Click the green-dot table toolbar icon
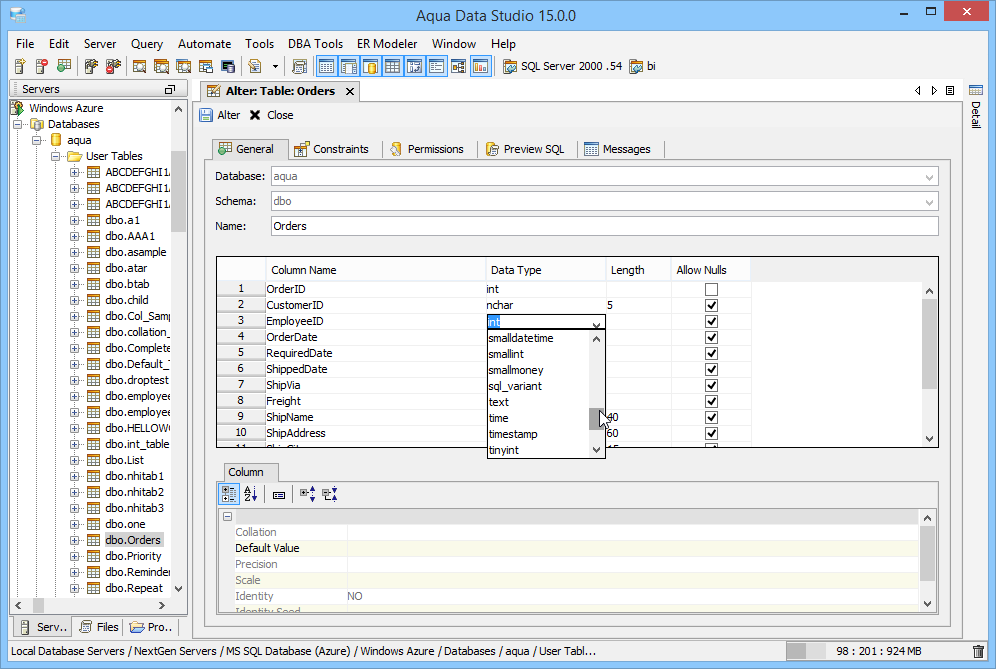 (64, 66)
